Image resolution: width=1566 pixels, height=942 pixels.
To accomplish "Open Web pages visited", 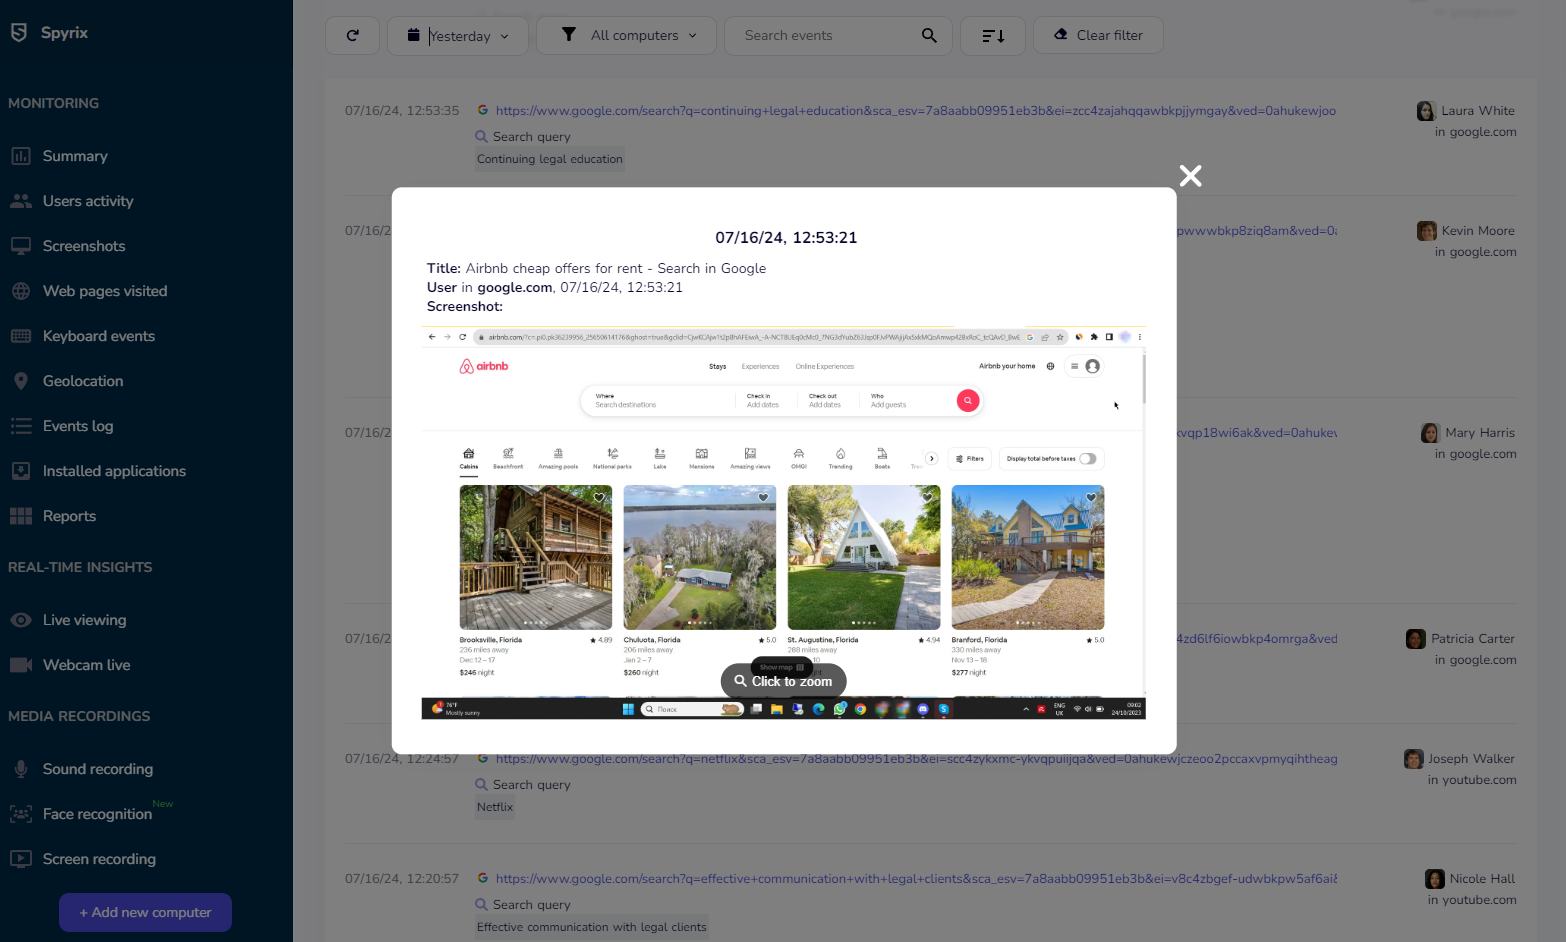I will coord(105,291).
